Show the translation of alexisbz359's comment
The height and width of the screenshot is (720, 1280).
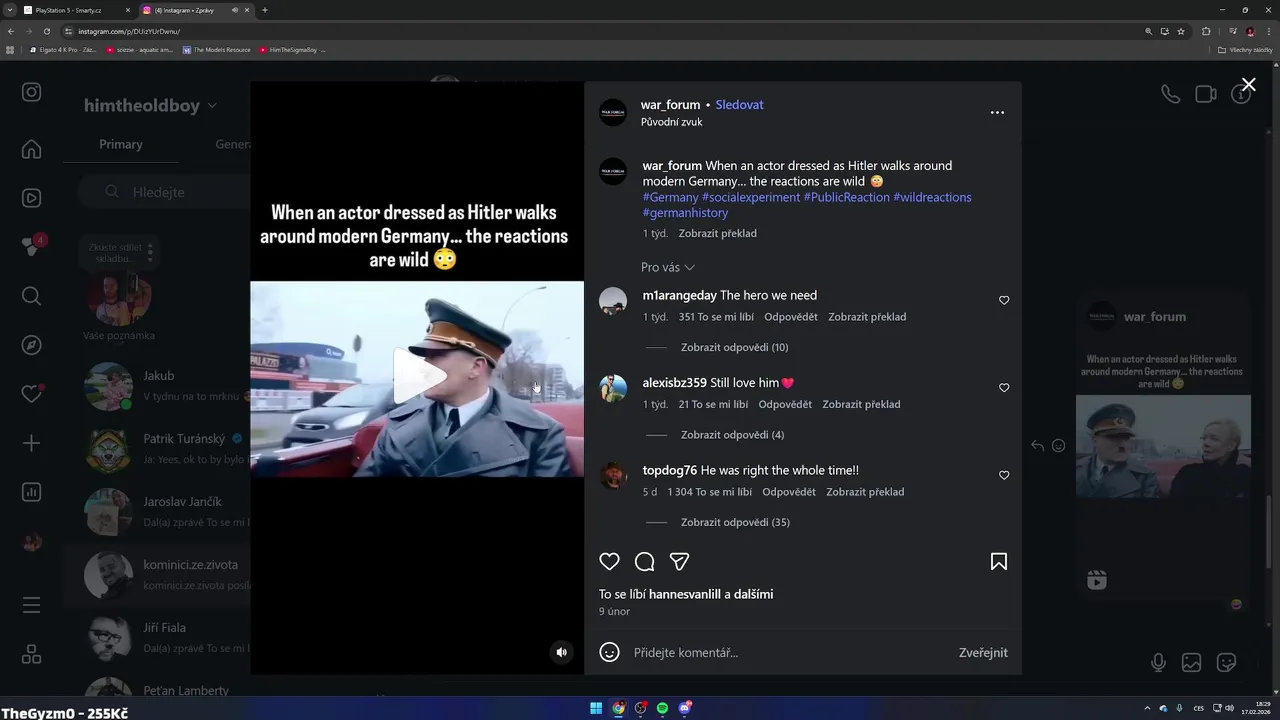pyautogui.click(x=861, y=404)
